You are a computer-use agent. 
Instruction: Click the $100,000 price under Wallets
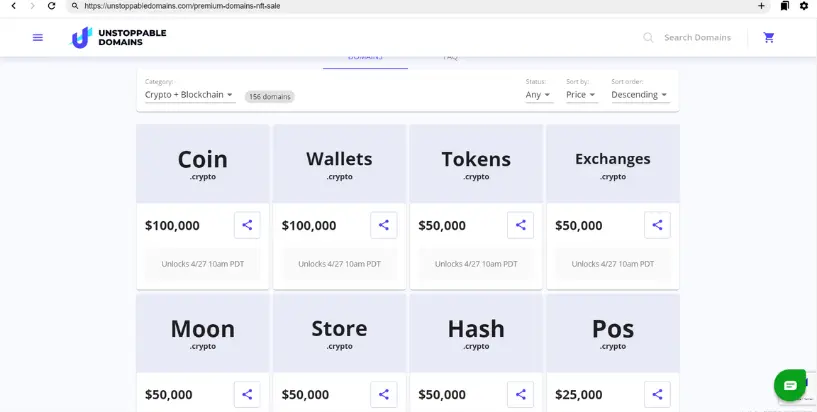pyautogui.click(x=309, y=226)
